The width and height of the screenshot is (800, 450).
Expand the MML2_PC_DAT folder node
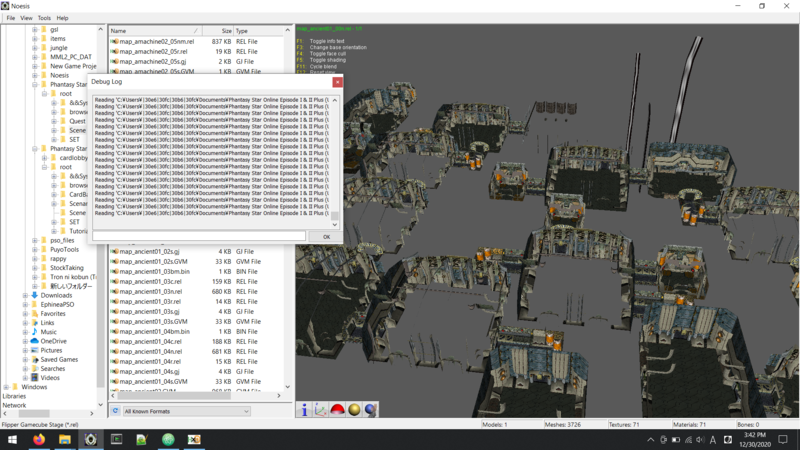tap(35, 57)
